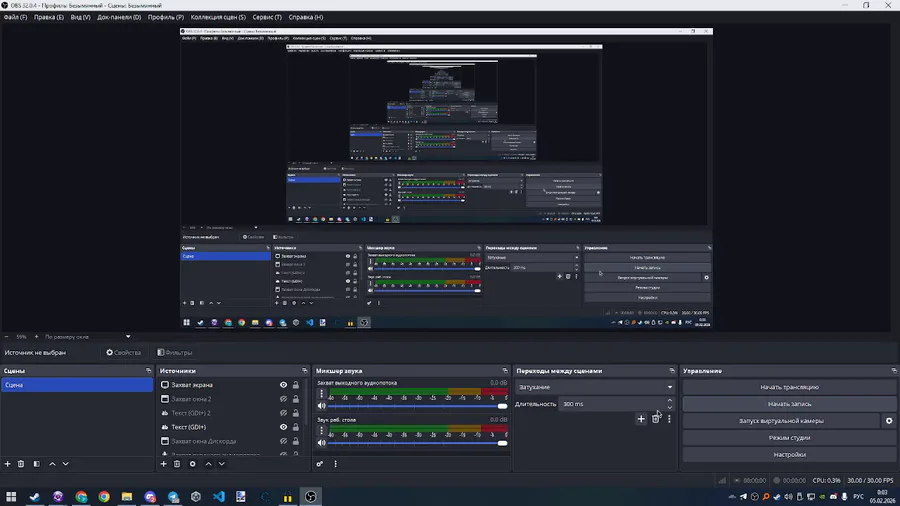Toggle lock on Текст (GDI+) source

coord(296,427)
